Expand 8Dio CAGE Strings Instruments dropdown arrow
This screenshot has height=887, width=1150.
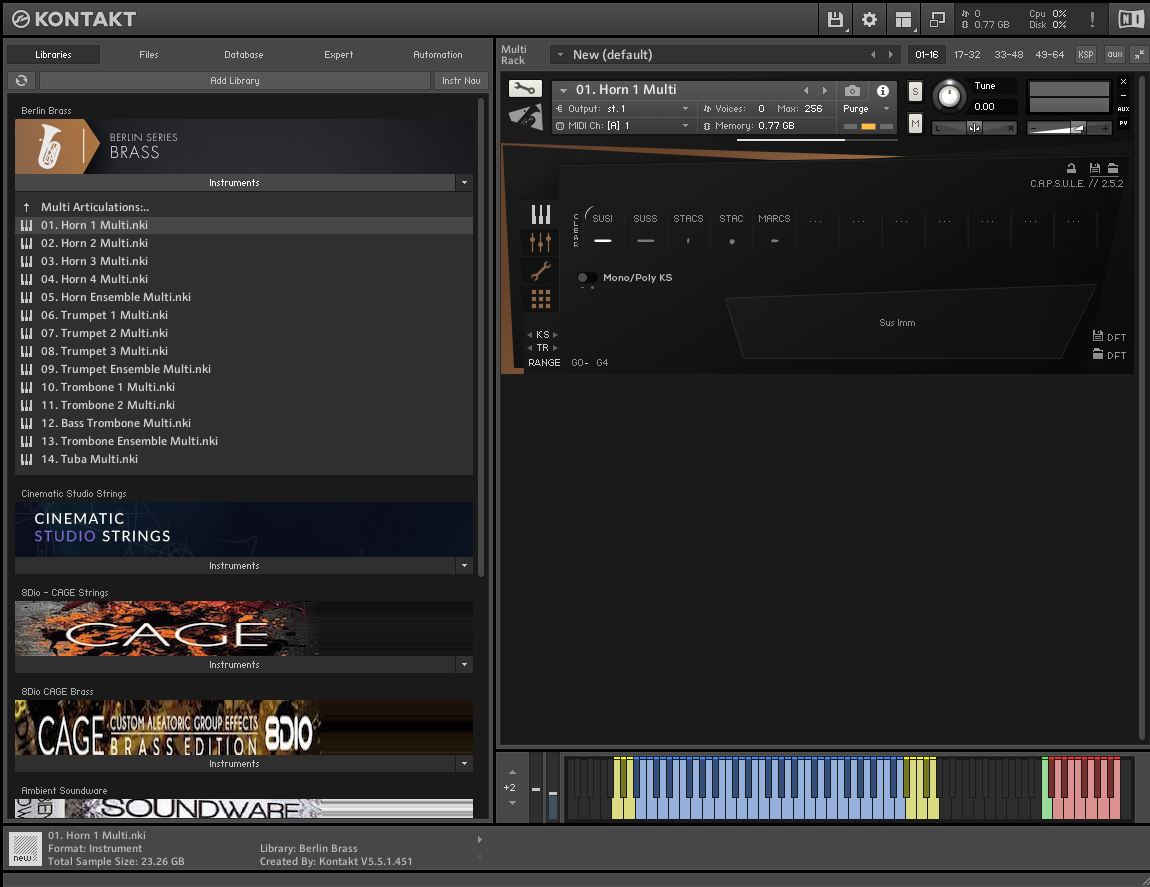464,665
